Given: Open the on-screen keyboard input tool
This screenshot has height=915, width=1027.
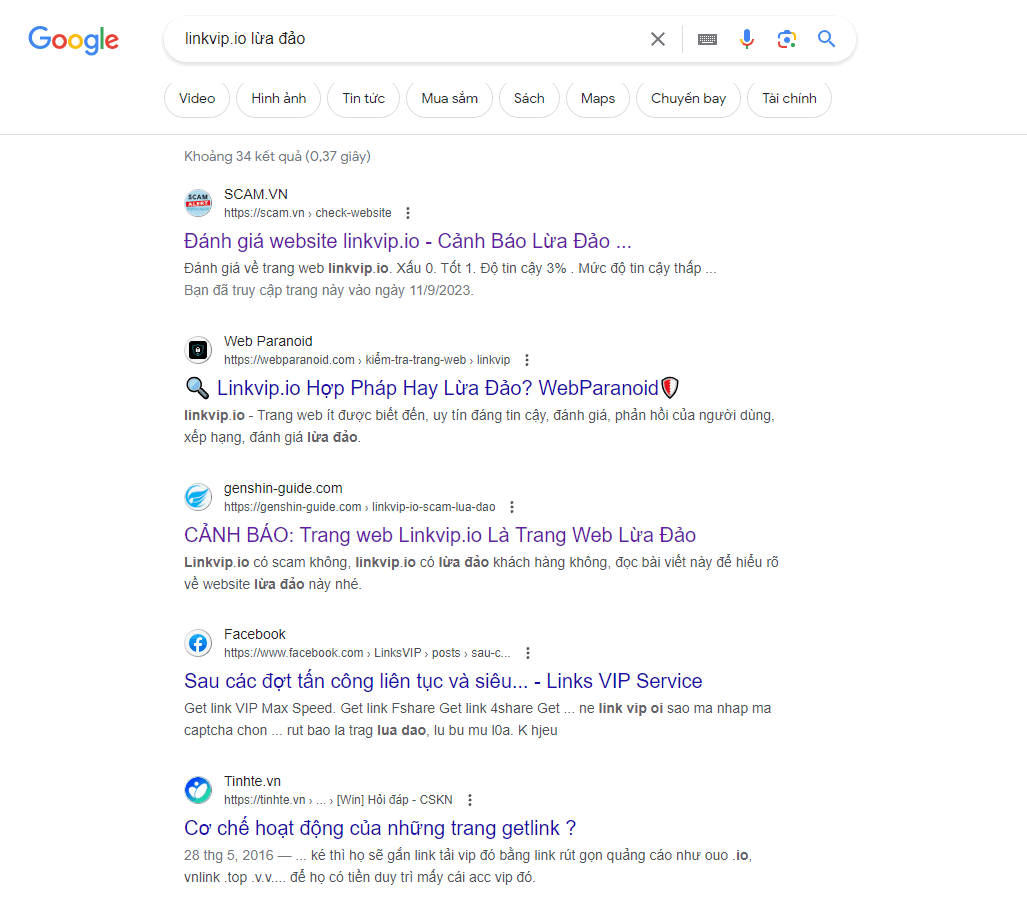Looking at the screenshot, I should tap(707, 39).
